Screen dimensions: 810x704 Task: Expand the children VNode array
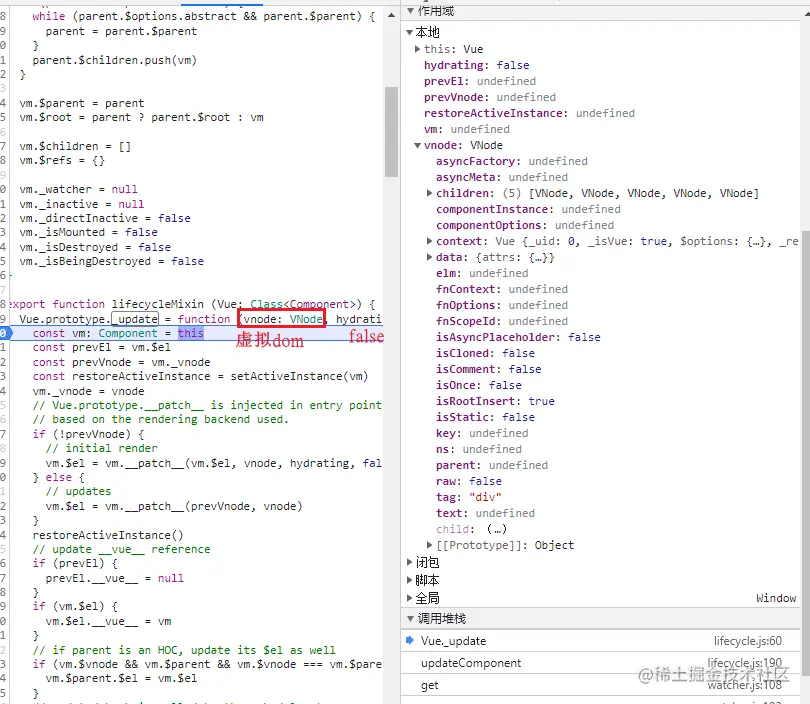(429, 193)
